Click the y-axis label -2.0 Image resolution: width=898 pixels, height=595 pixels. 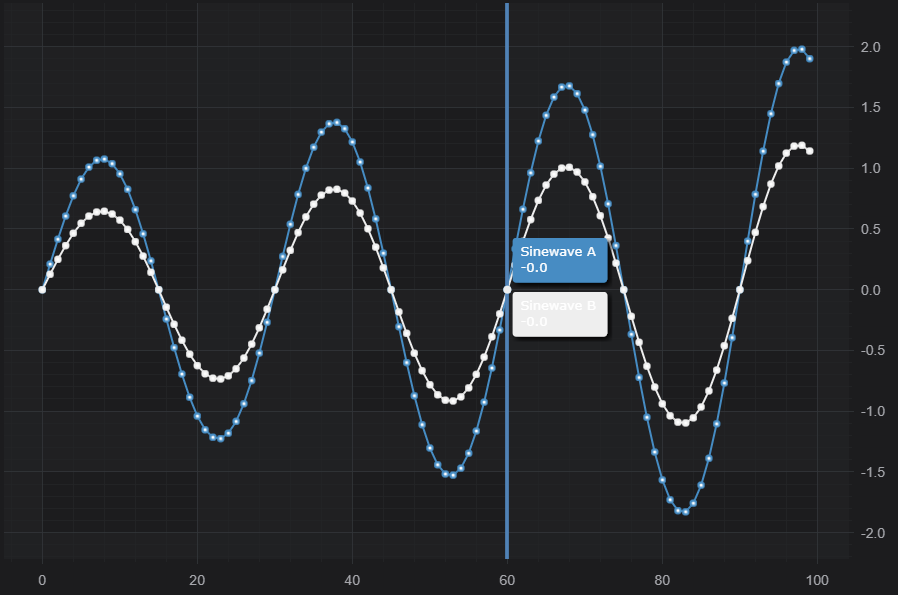pos(868,533)
